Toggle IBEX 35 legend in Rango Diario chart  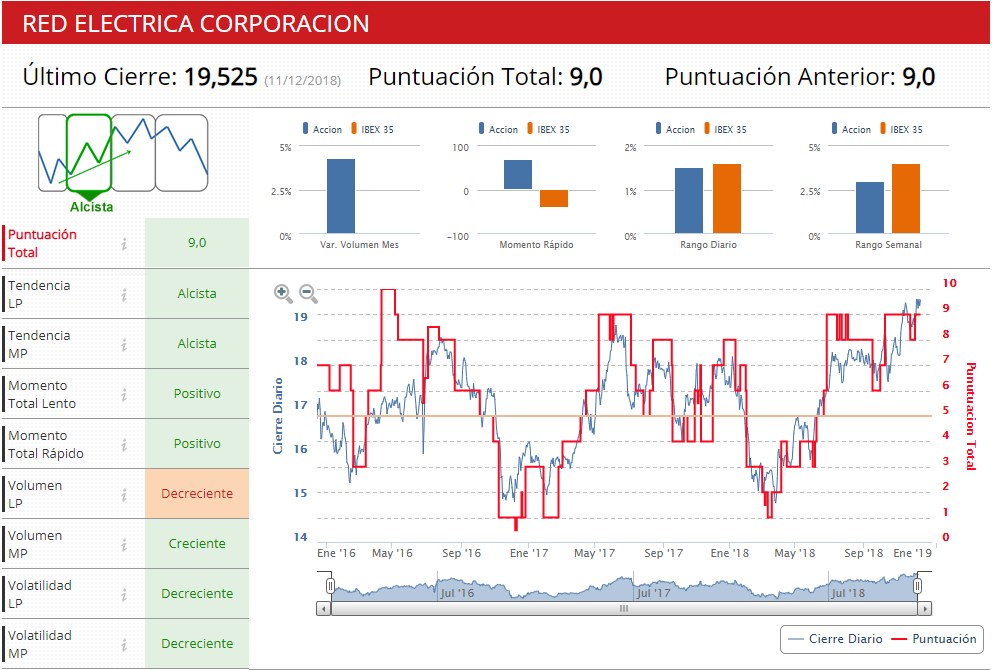(x=726, y=129)
